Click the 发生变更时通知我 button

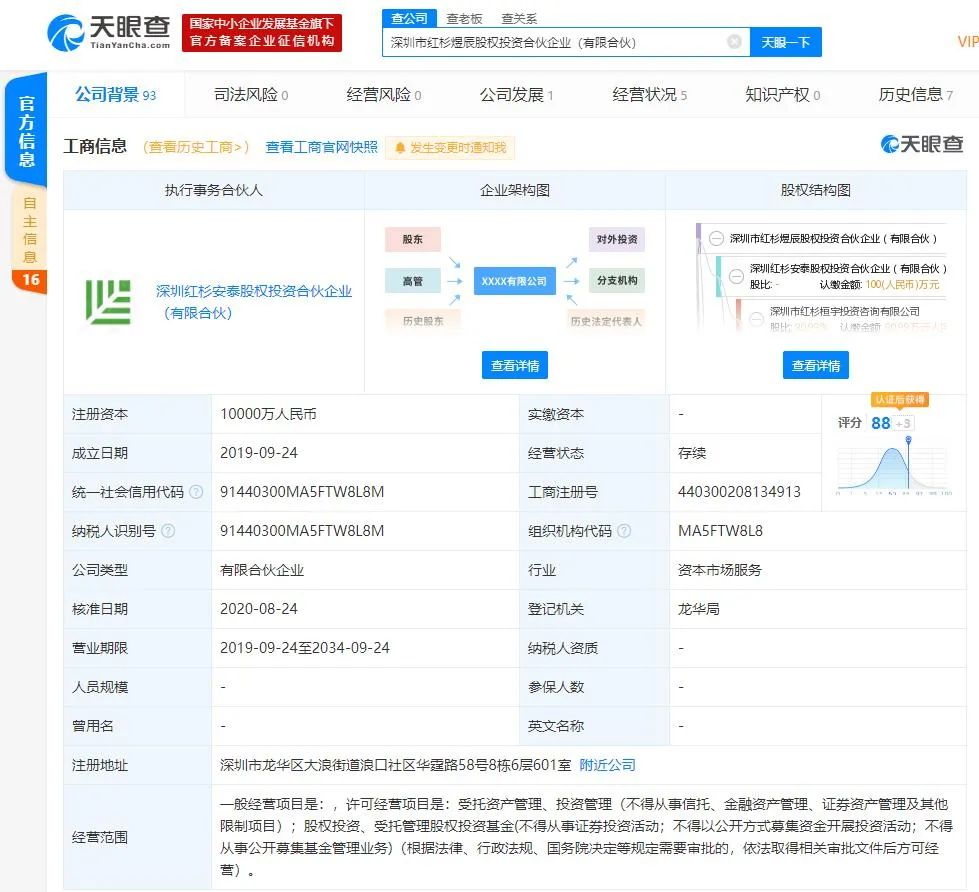tap(450, 148)
